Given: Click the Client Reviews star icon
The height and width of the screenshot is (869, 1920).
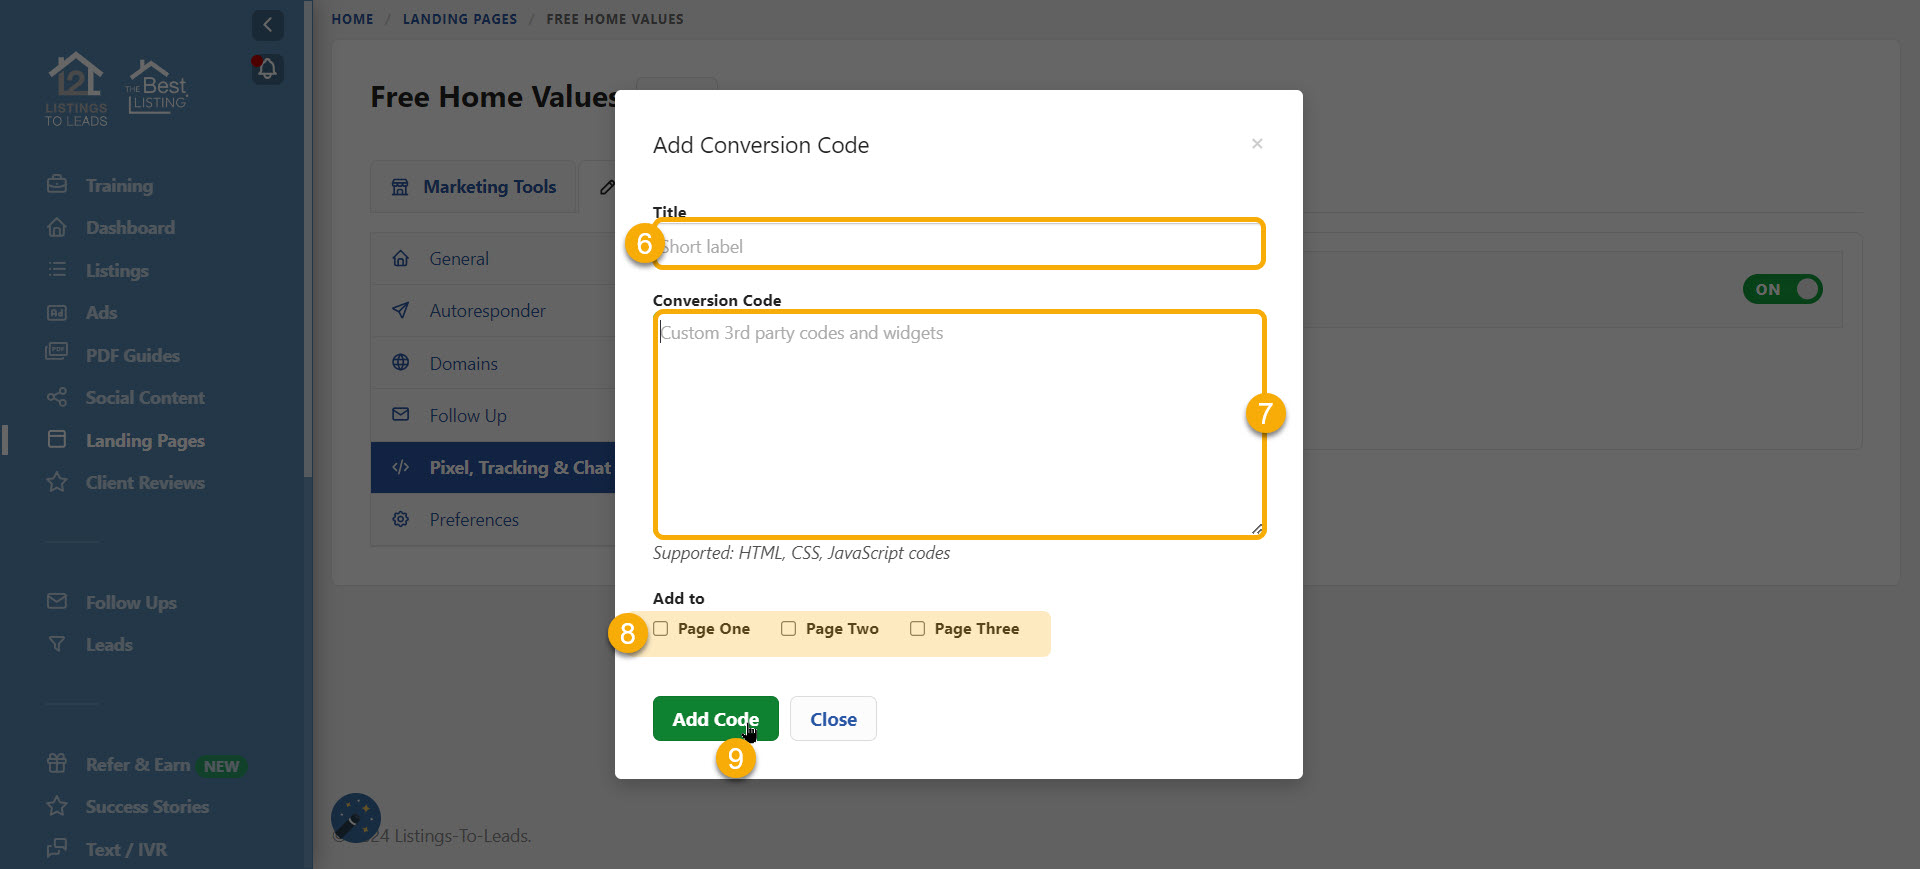Looking at the screenshot, I should click(57, 483).
